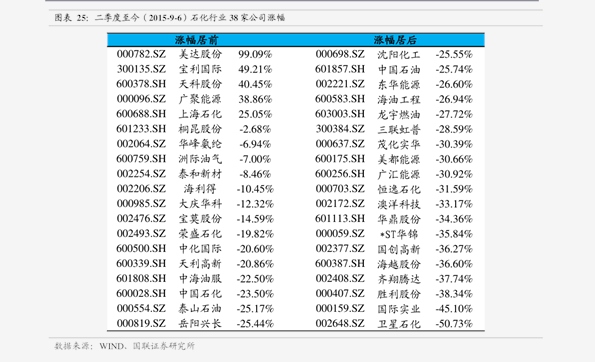Image resolution: width=595 pixels, height=362 pixels.
Task: Select the -2.68% value
Action: pyautogui.click(x=255, y=129)
